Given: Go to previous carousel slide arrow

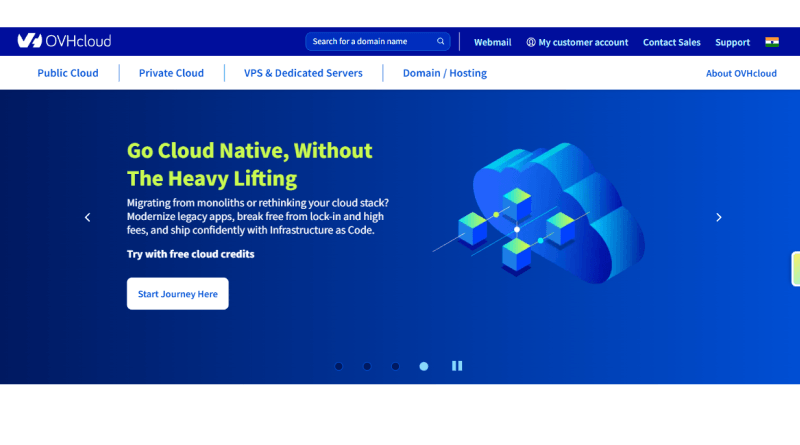Looking at the screenshot, I should coord(88,217).
